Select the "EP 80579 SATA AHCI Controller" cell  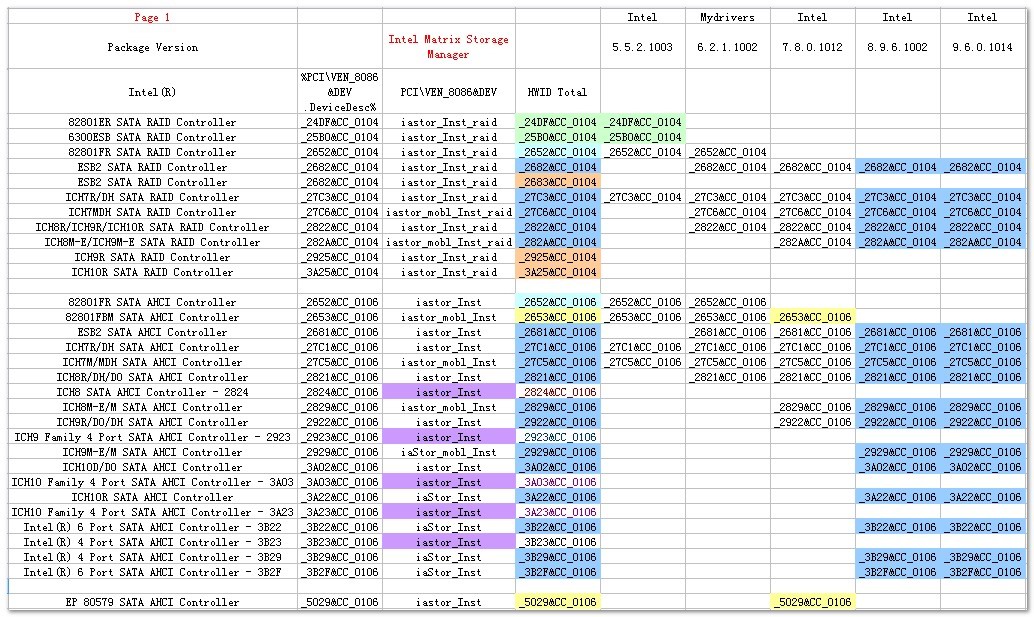click(153, 602)
